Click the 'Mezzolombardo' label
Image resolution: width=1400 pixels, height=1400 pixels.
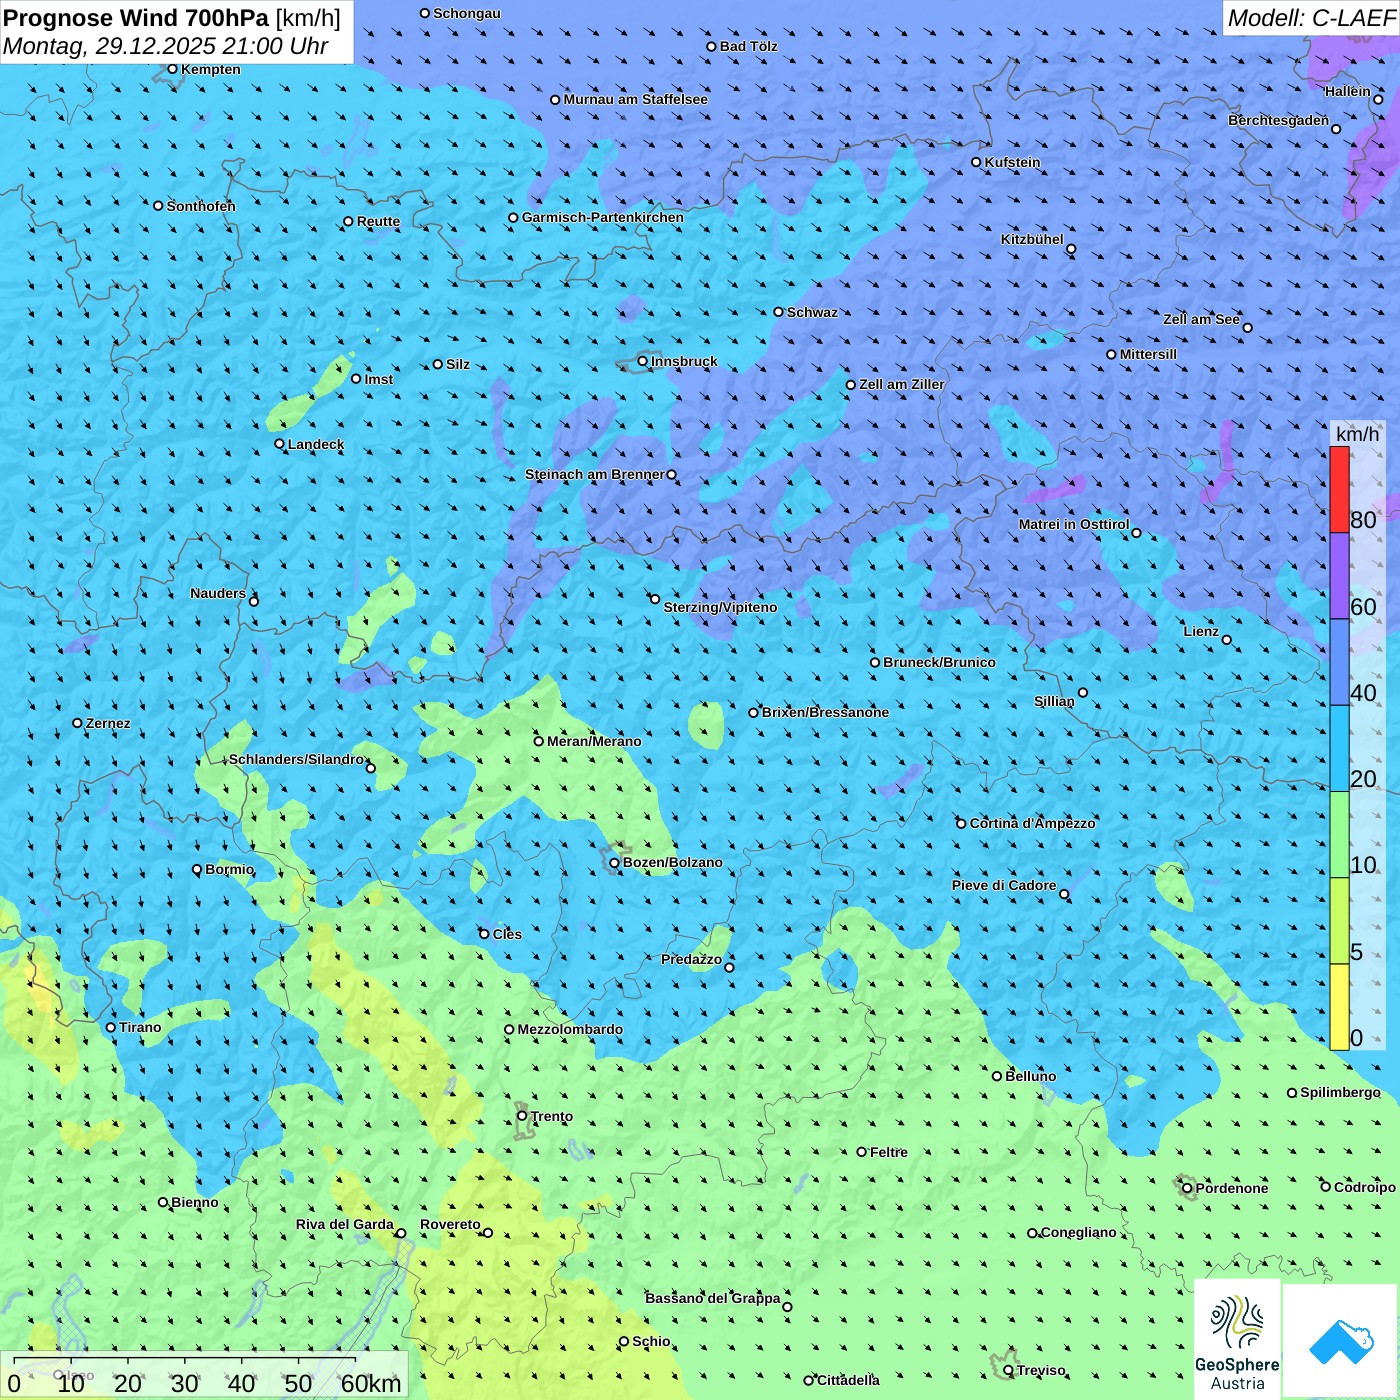pyautogui.click(x=570, y=1029)
